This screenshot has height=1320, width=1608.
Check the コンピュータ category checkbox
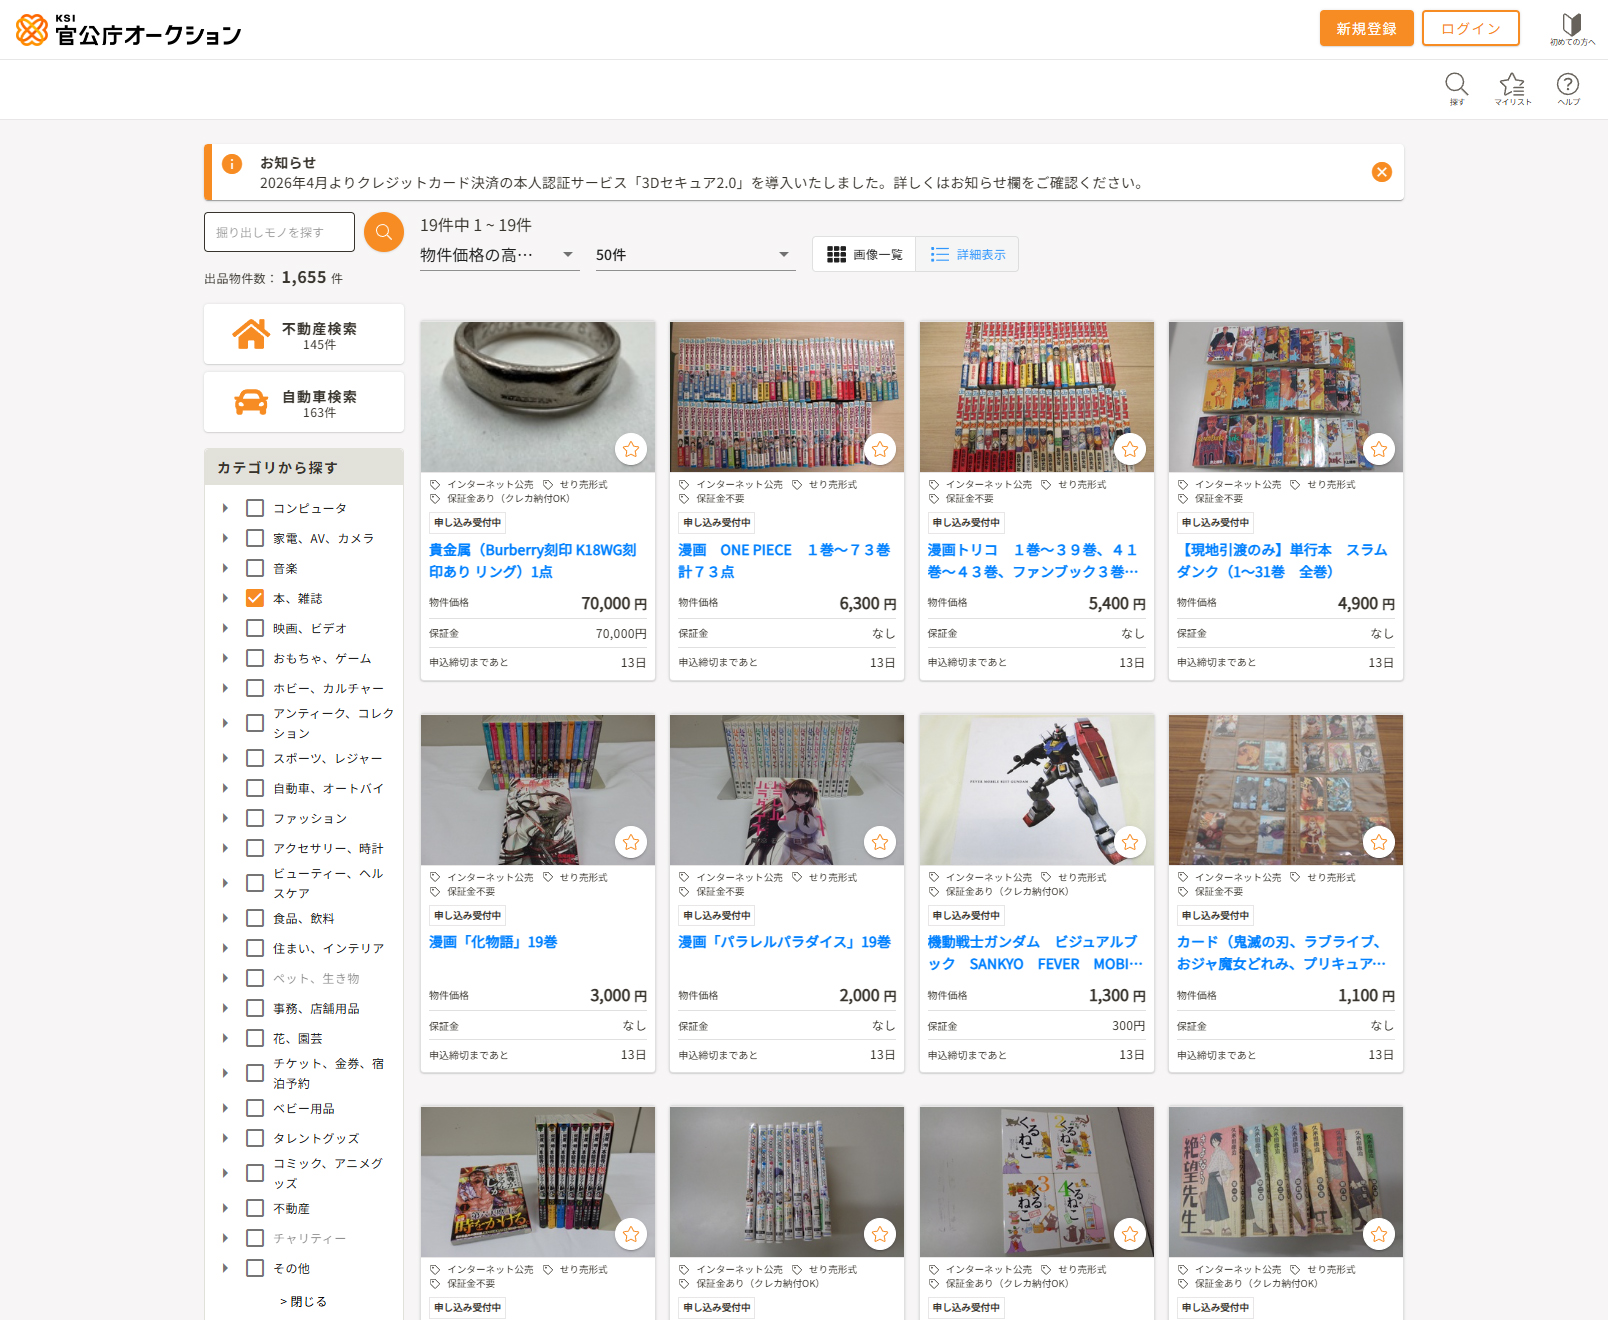click(255, 508)
